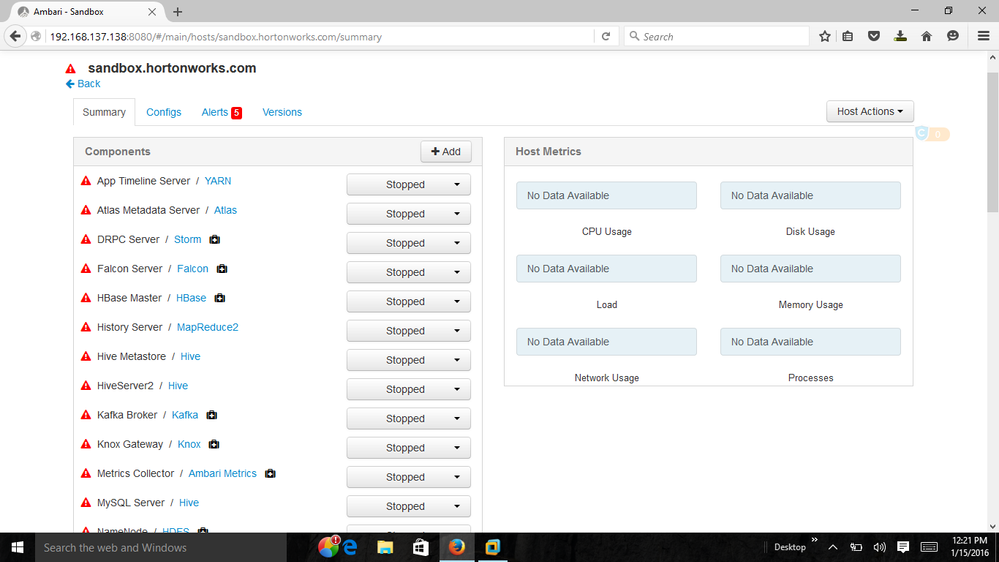
Task: Open the Kafka Broker Stopped dropdown
Action: click(x=408, y=419)
